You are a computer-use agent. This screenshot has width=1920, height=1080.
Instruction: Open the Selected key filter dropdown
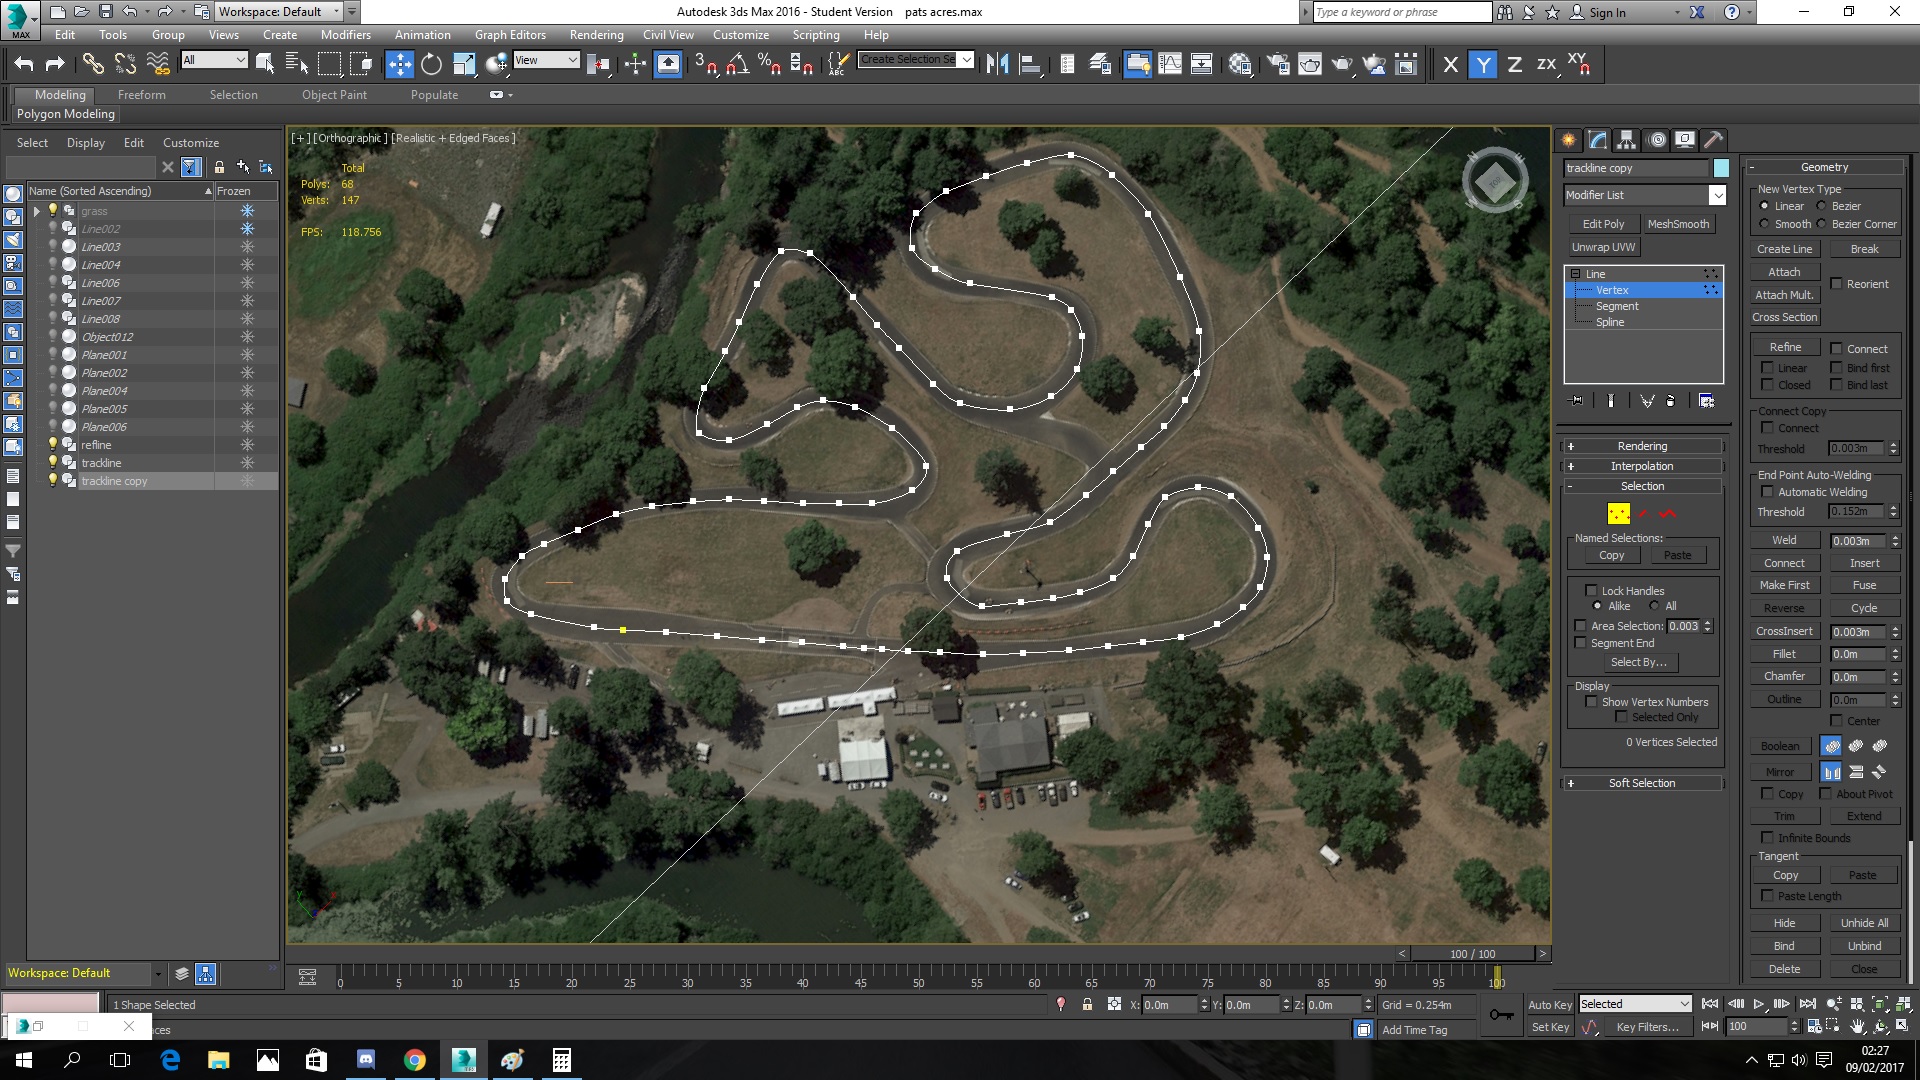click(1635, 1004)
